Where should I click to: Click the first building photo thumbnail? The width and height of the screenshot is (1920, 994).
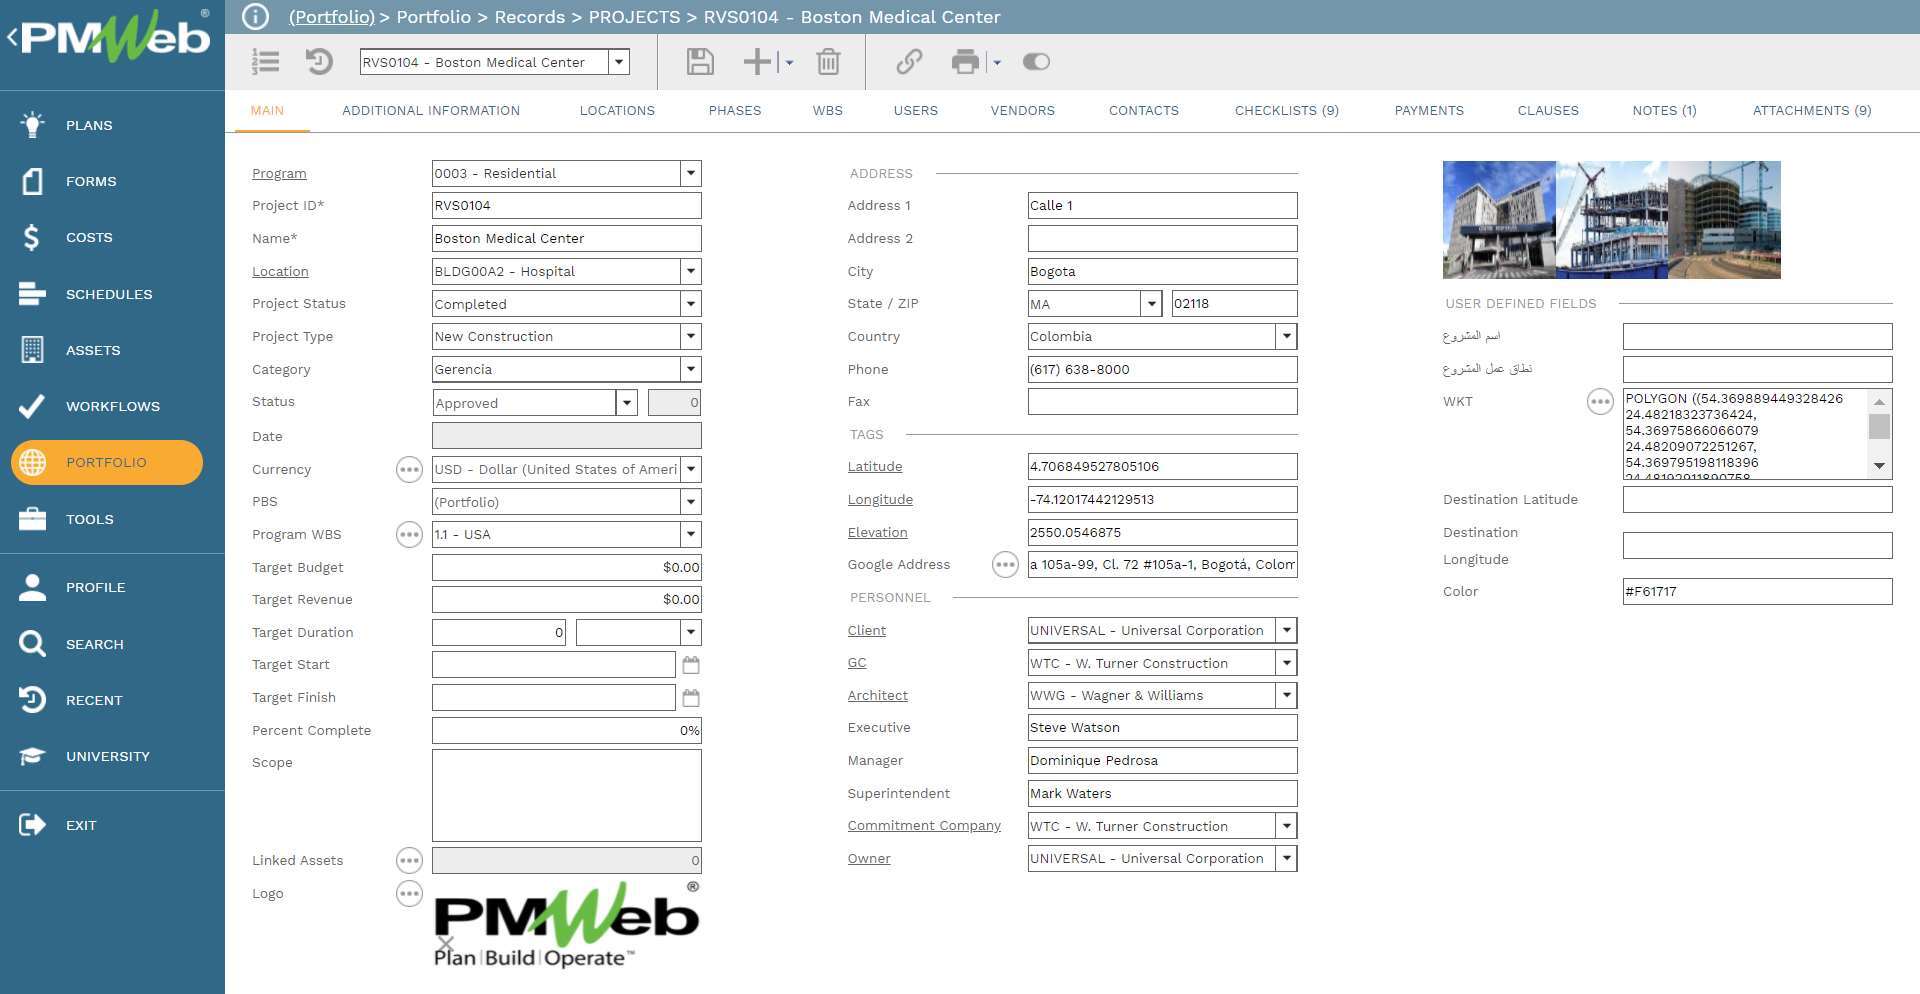pyautogui.click(x=1498, y=220)
